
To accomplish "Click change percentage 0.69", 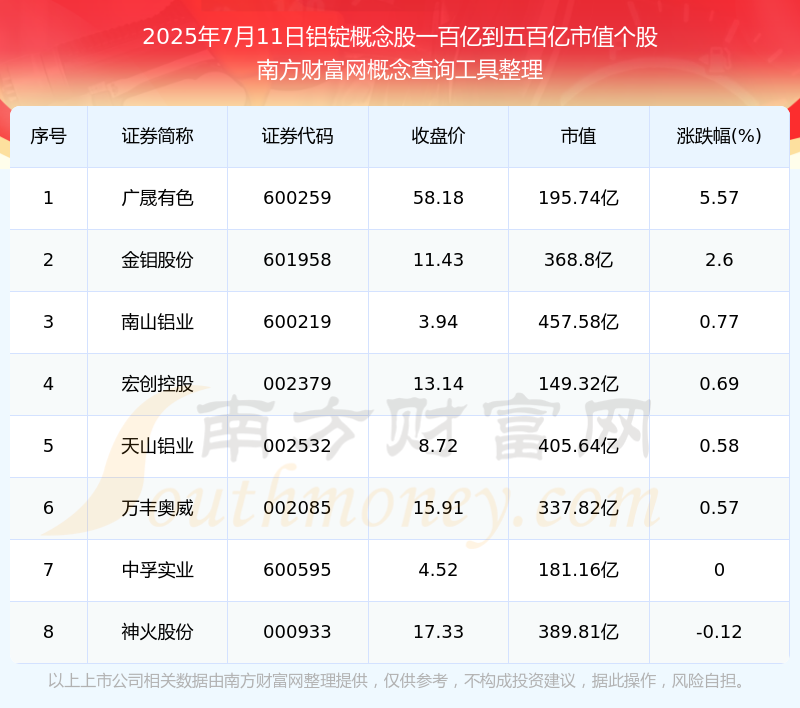I will [719, 384].
